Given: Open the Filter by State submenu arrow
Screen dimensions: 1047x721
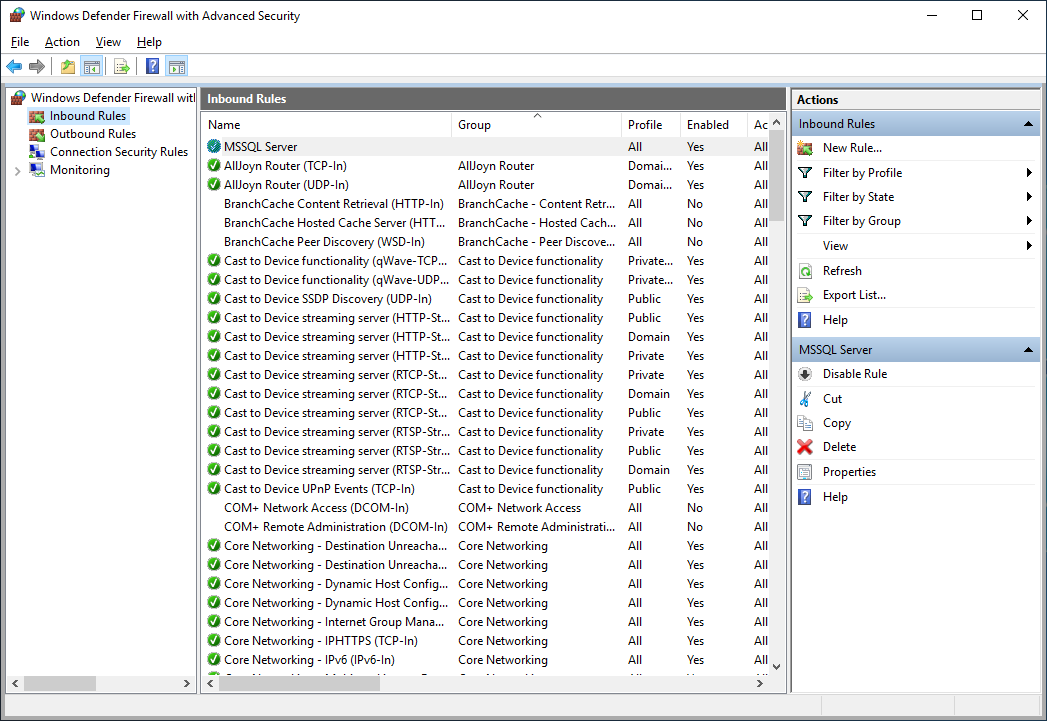Looking at the screenshot, I should click(x=1029, y=197).
